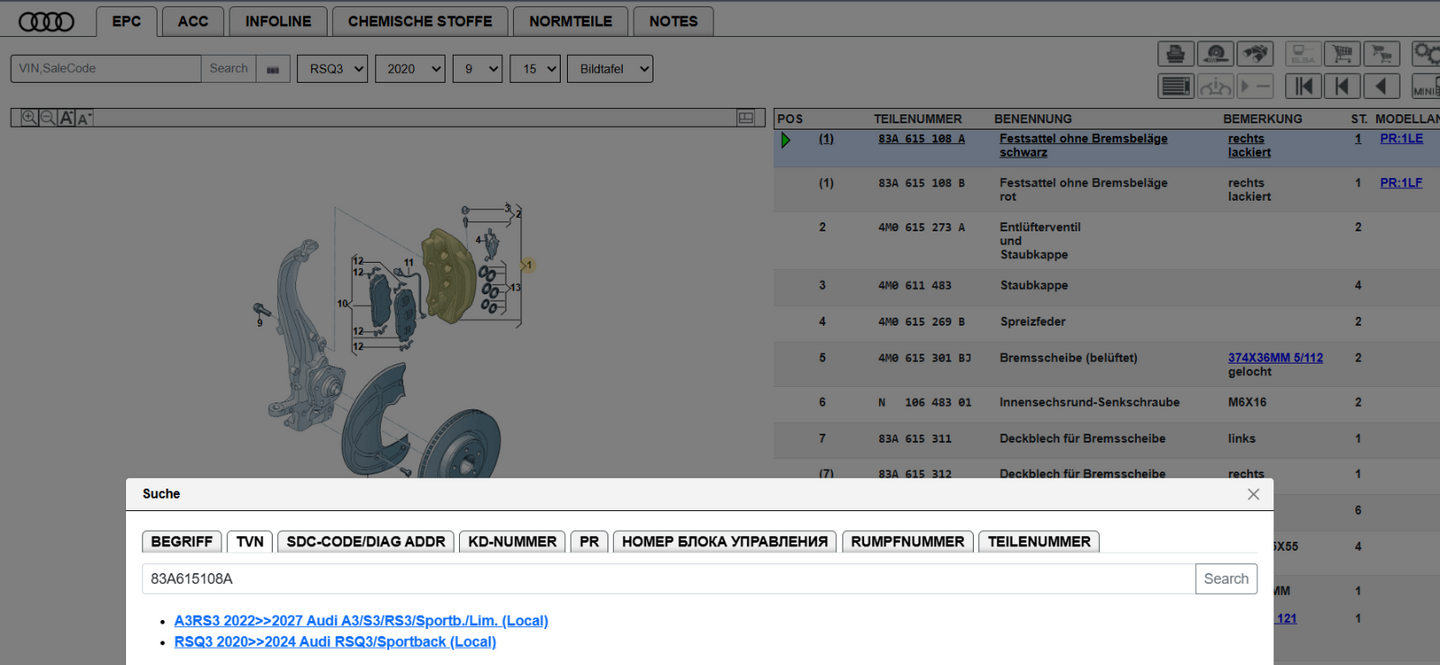This screenshot has width=1440, height=665.
Task: Jump to first illustration with double-bar arrow
Action: [1302, 86]
